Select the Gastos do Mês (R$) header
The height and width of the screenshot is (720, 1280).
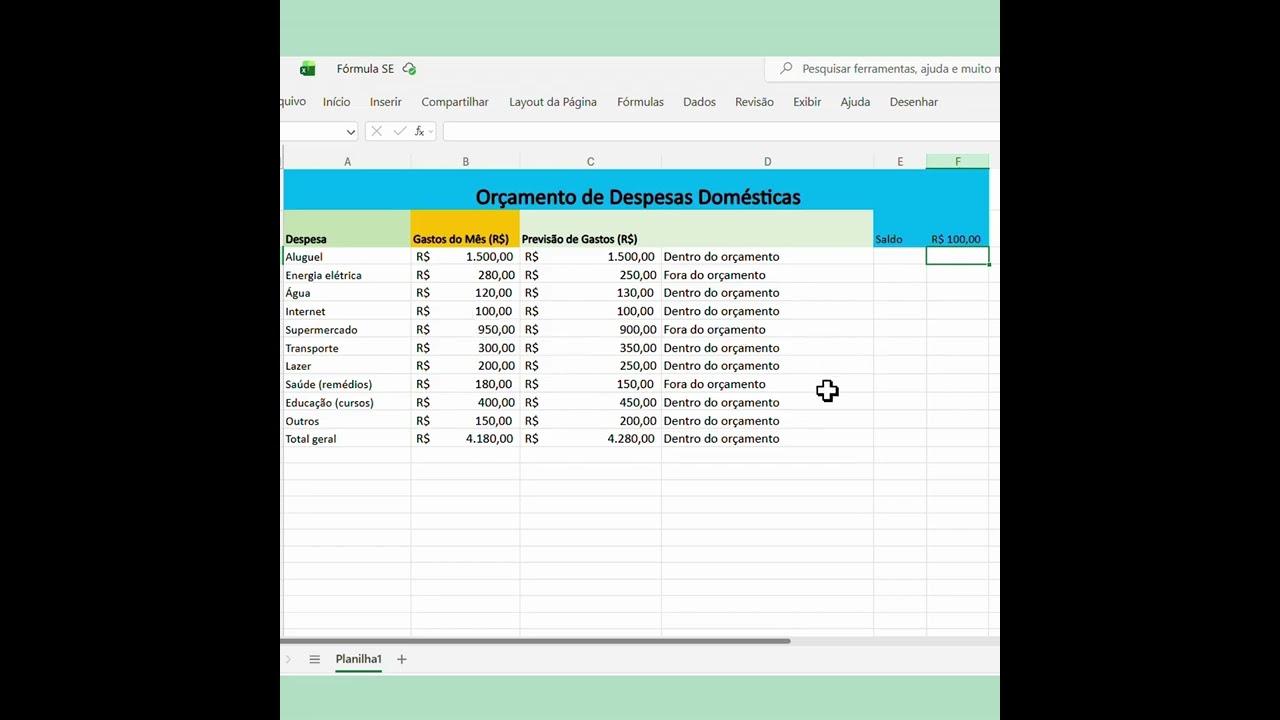point(465,229)
